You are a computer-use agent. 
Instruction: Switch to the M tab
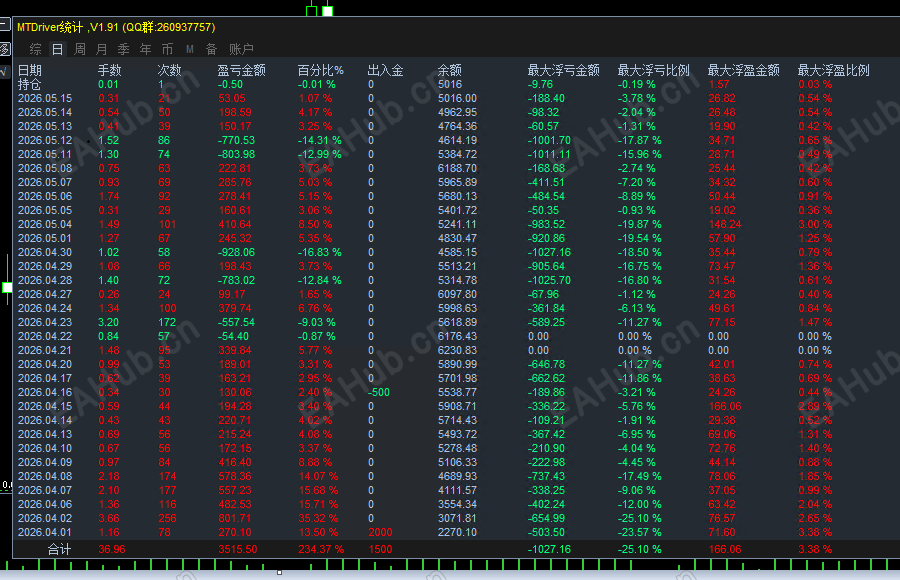[189, 49]
